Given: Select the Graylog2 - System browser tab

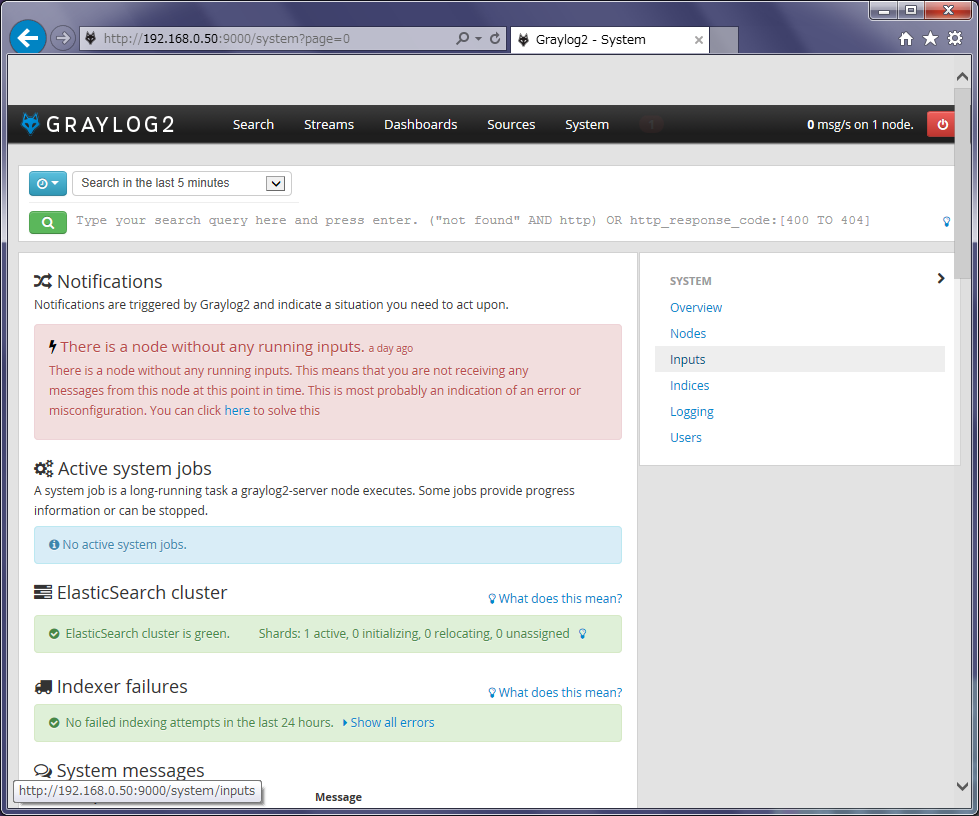Looking at the screenshot, I should point(609,40).
